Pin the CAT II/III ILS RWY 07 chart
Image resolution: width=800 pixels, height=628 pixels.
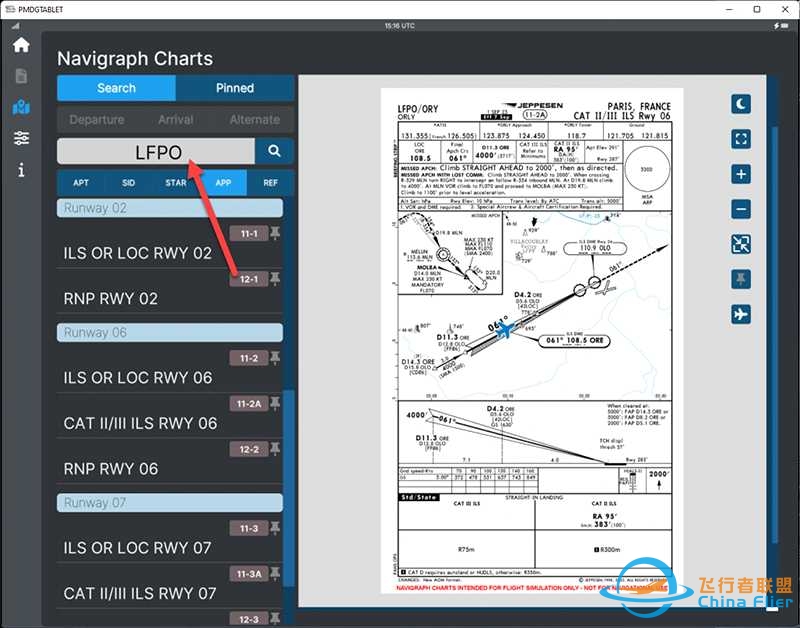[275, 574]
